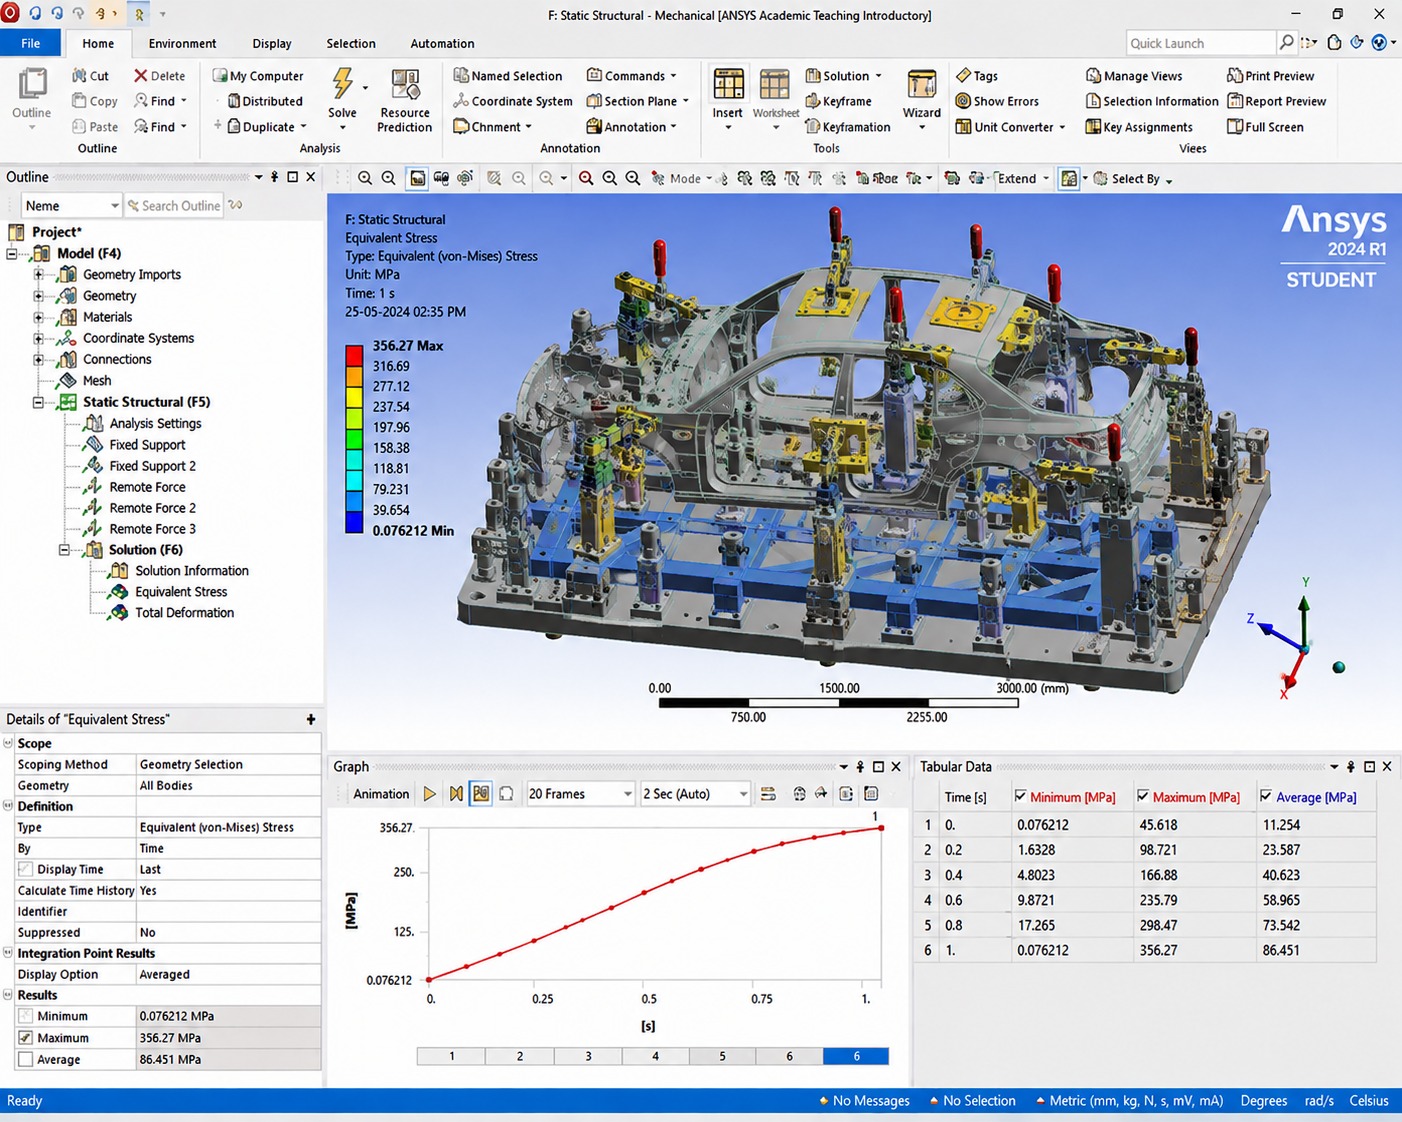Toggle the Minimum result checkbox
The width and height of the screenshot is (1402, 1122).
[x=26, y=1016]
